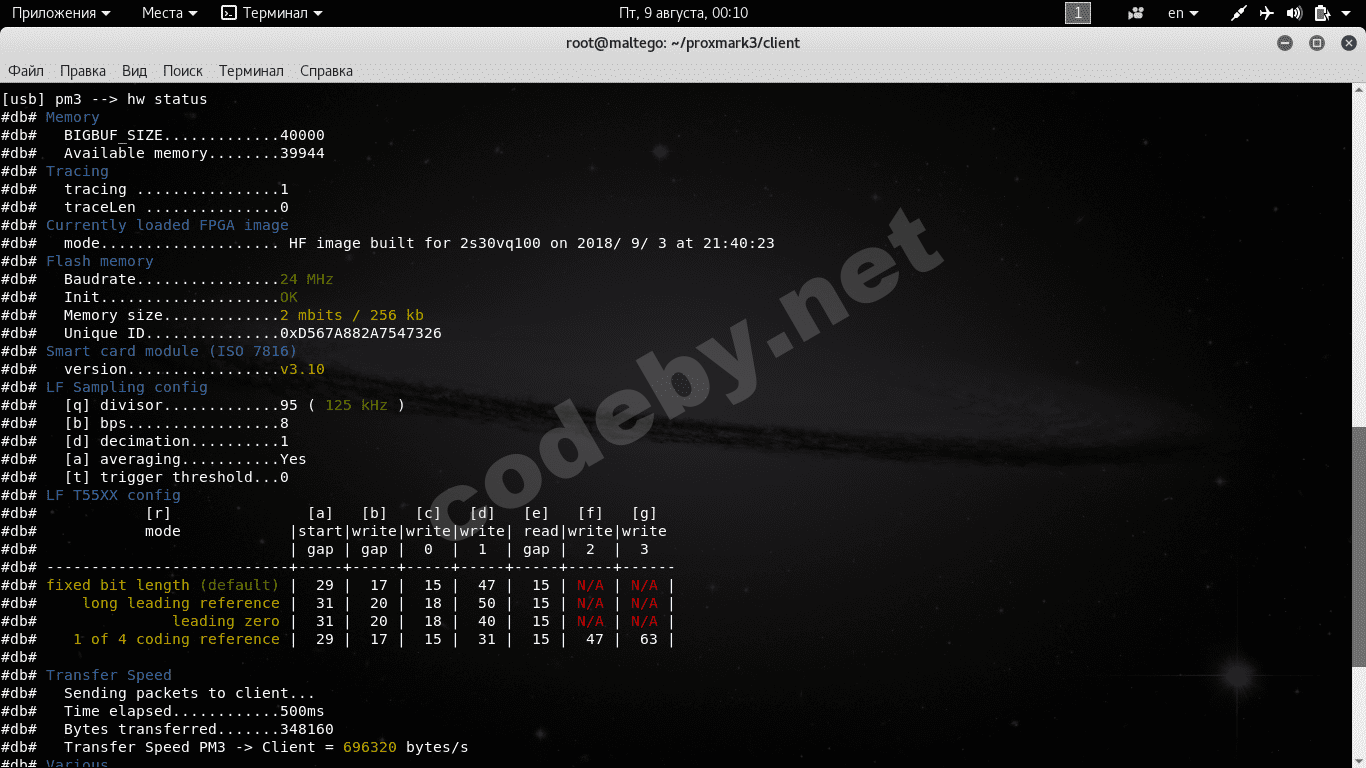Click the "[d] decimation" line
Screen dimensions: 1366x768
[x=176, y=441]
